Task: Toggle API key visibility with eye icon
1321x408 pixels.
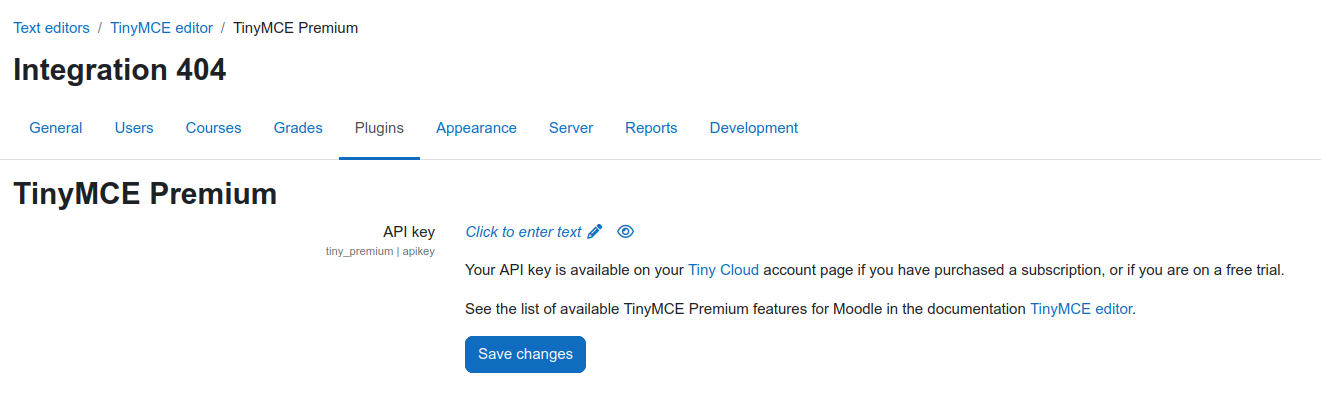Action: (626, 232)
